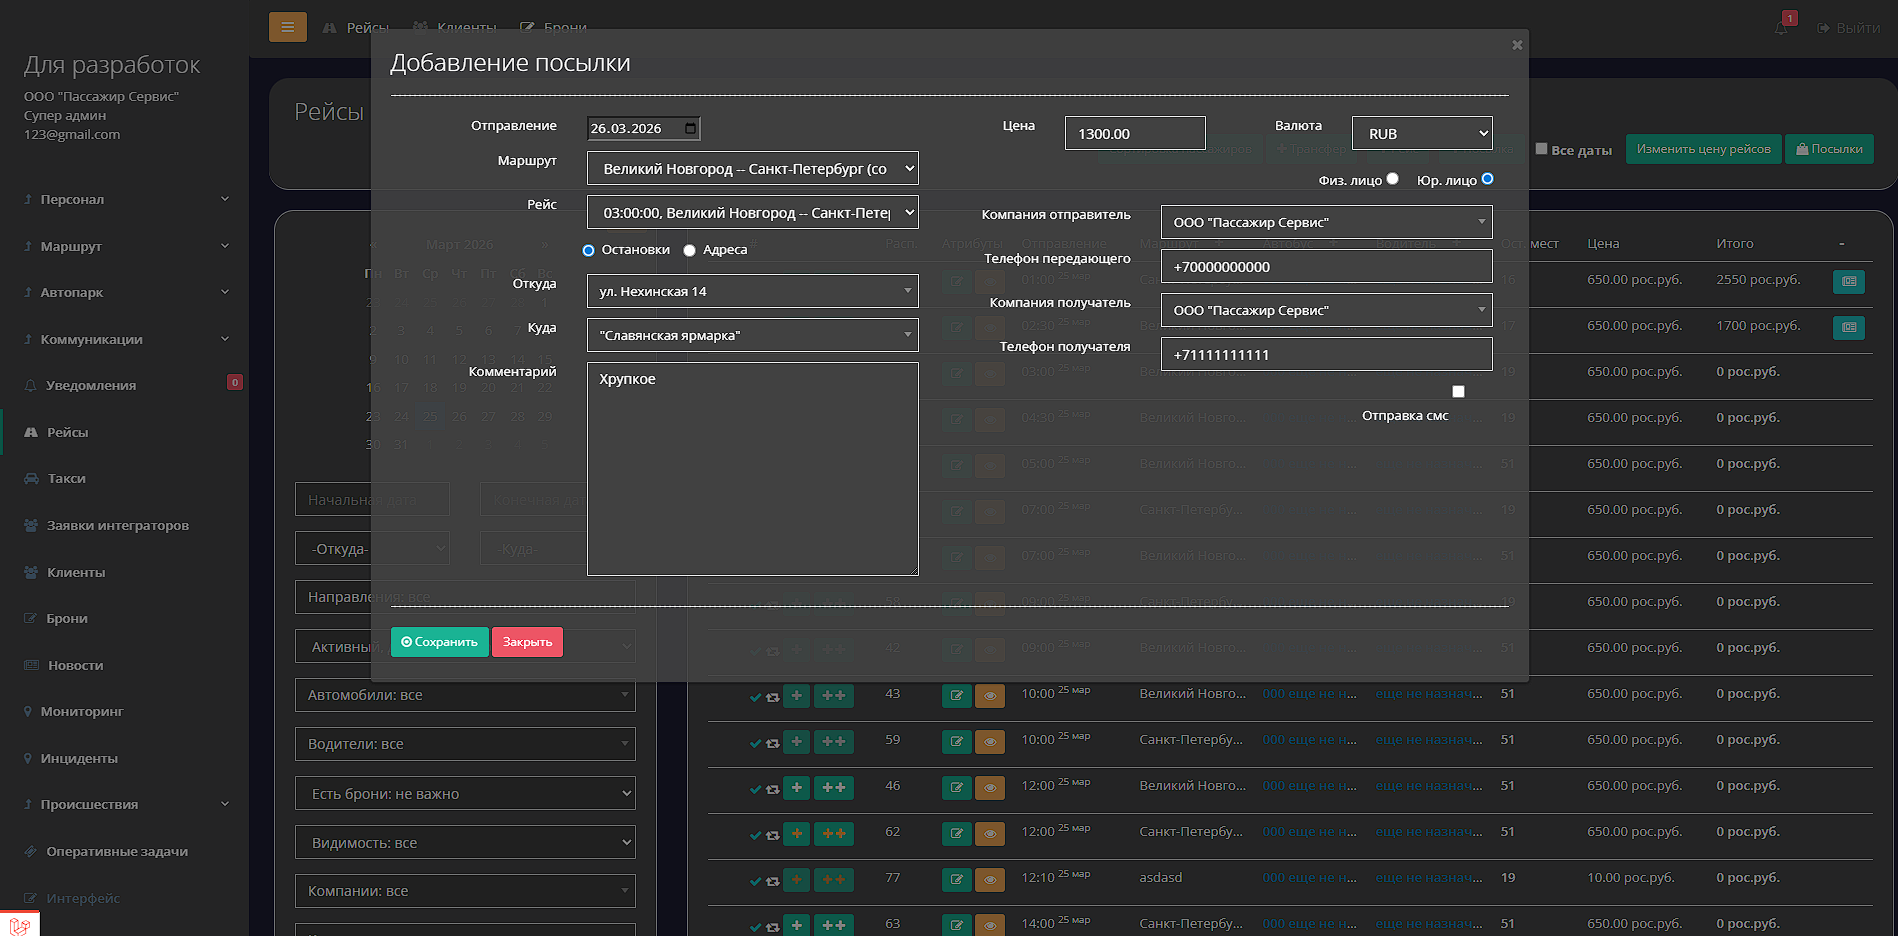Click the double plus icon on row 62
Image resolution: width=1898 pixels, height=936 pixels.
[x=833, y=833]
